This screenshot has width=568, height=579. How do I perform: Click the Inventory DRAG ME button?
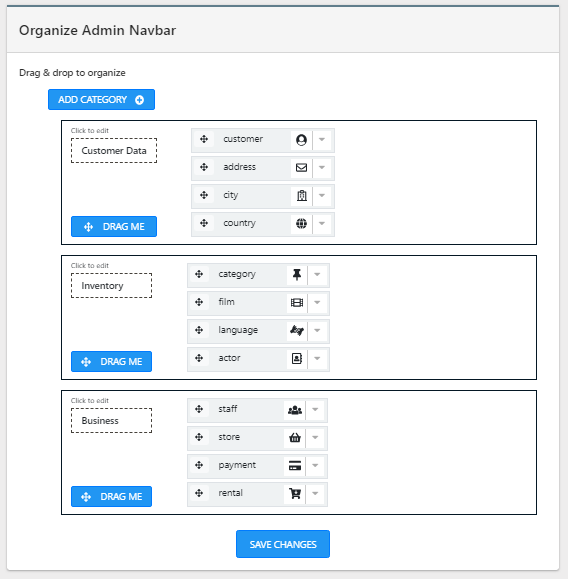pos(112,361)
